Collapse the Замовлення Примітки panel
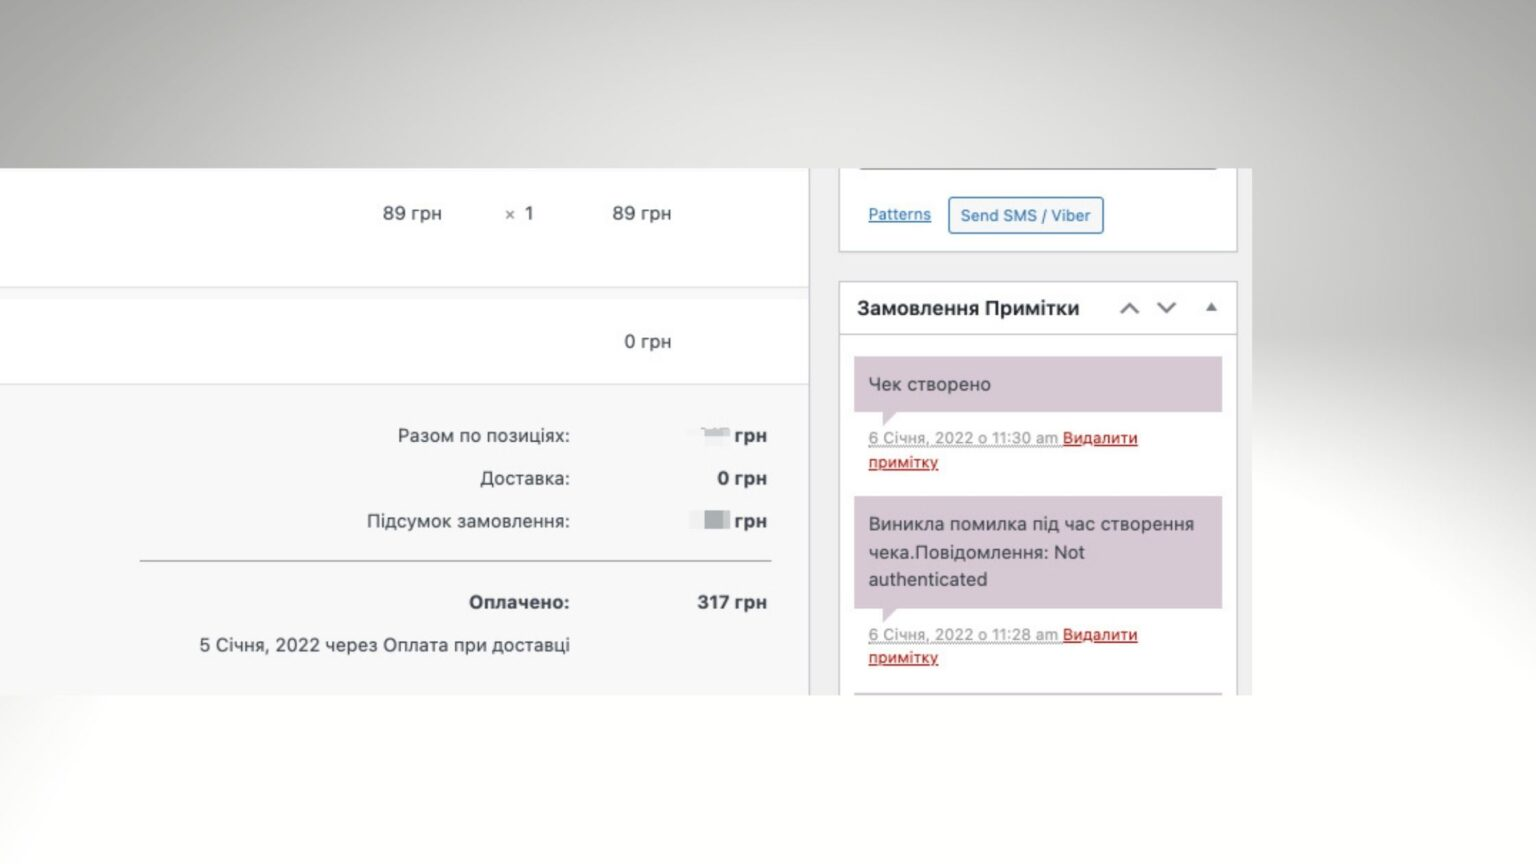The image size is (1536, 864). point(1211,308)
